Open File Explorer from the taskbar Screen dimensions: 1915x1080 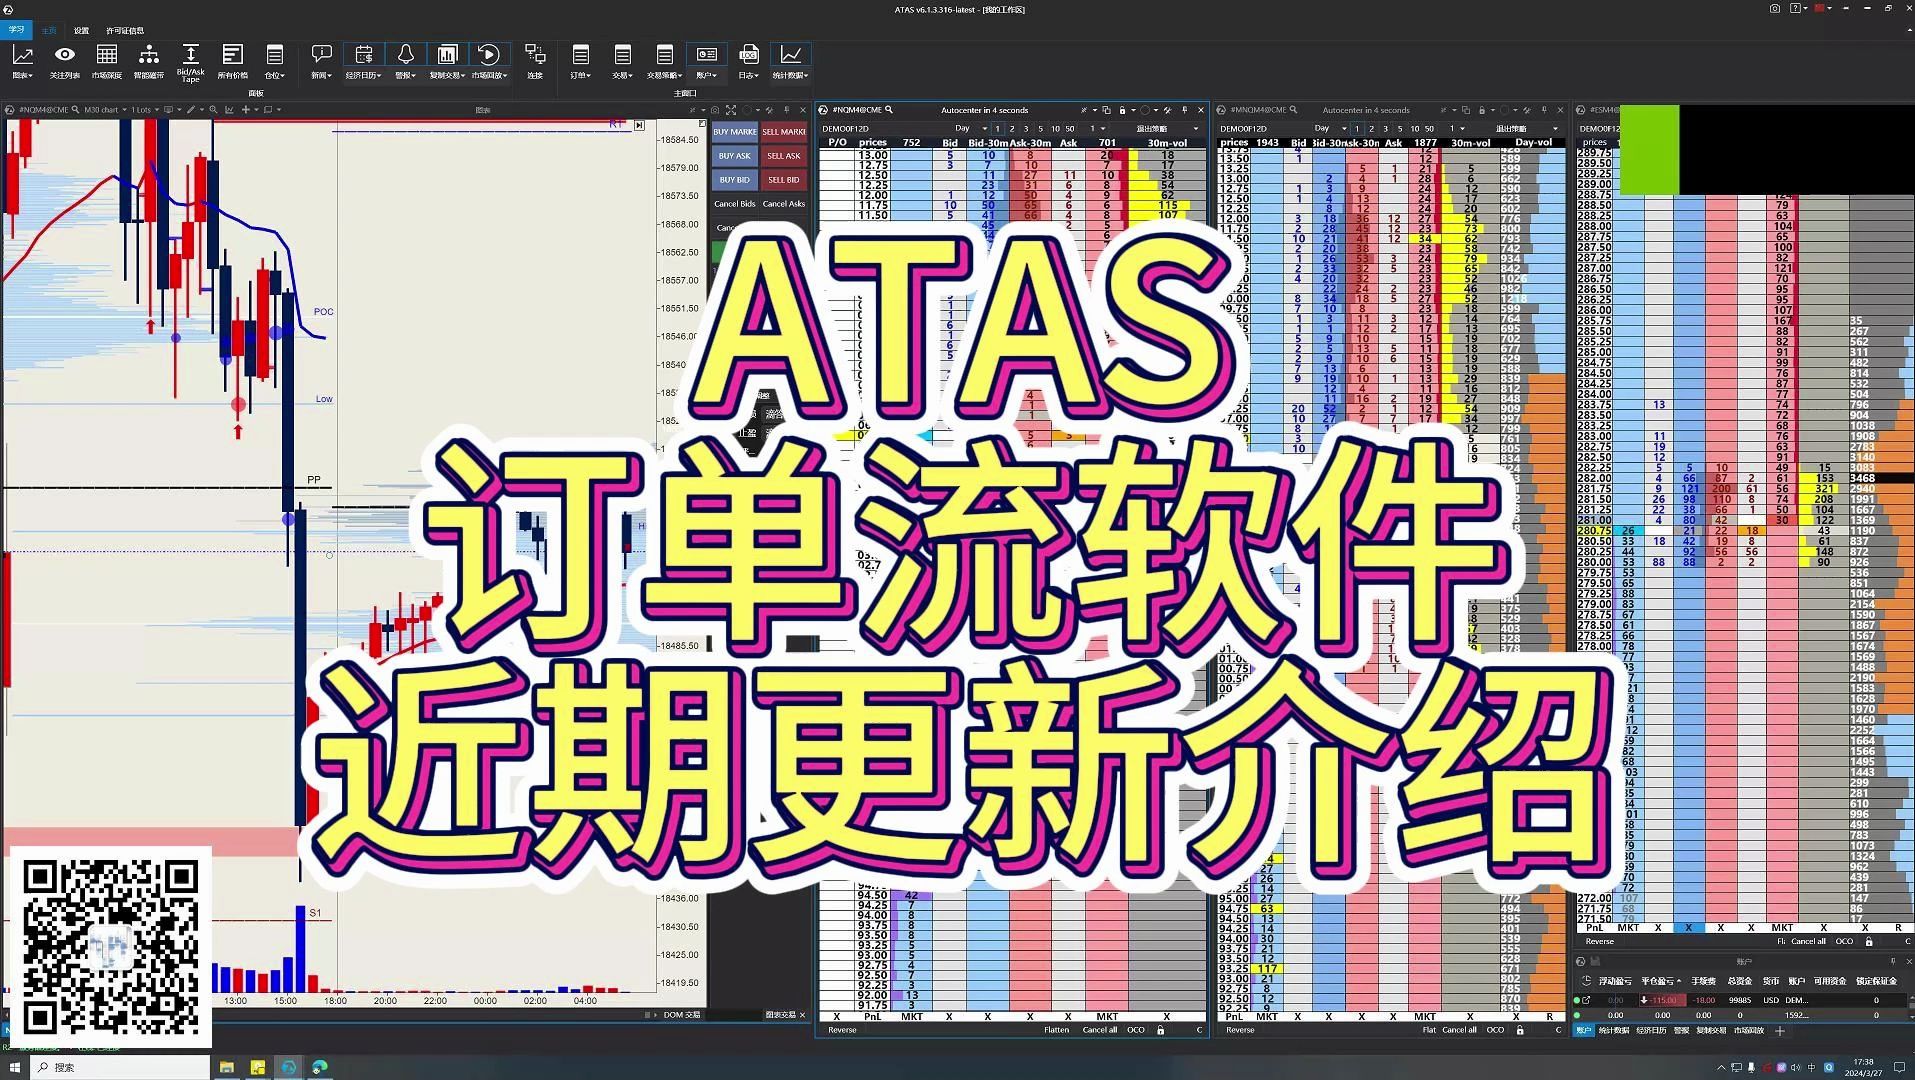[227, 1067]
